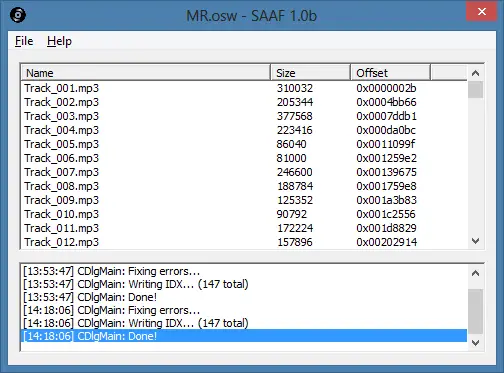
Task: Click size value 86040
Action: (x=291, y=144)
